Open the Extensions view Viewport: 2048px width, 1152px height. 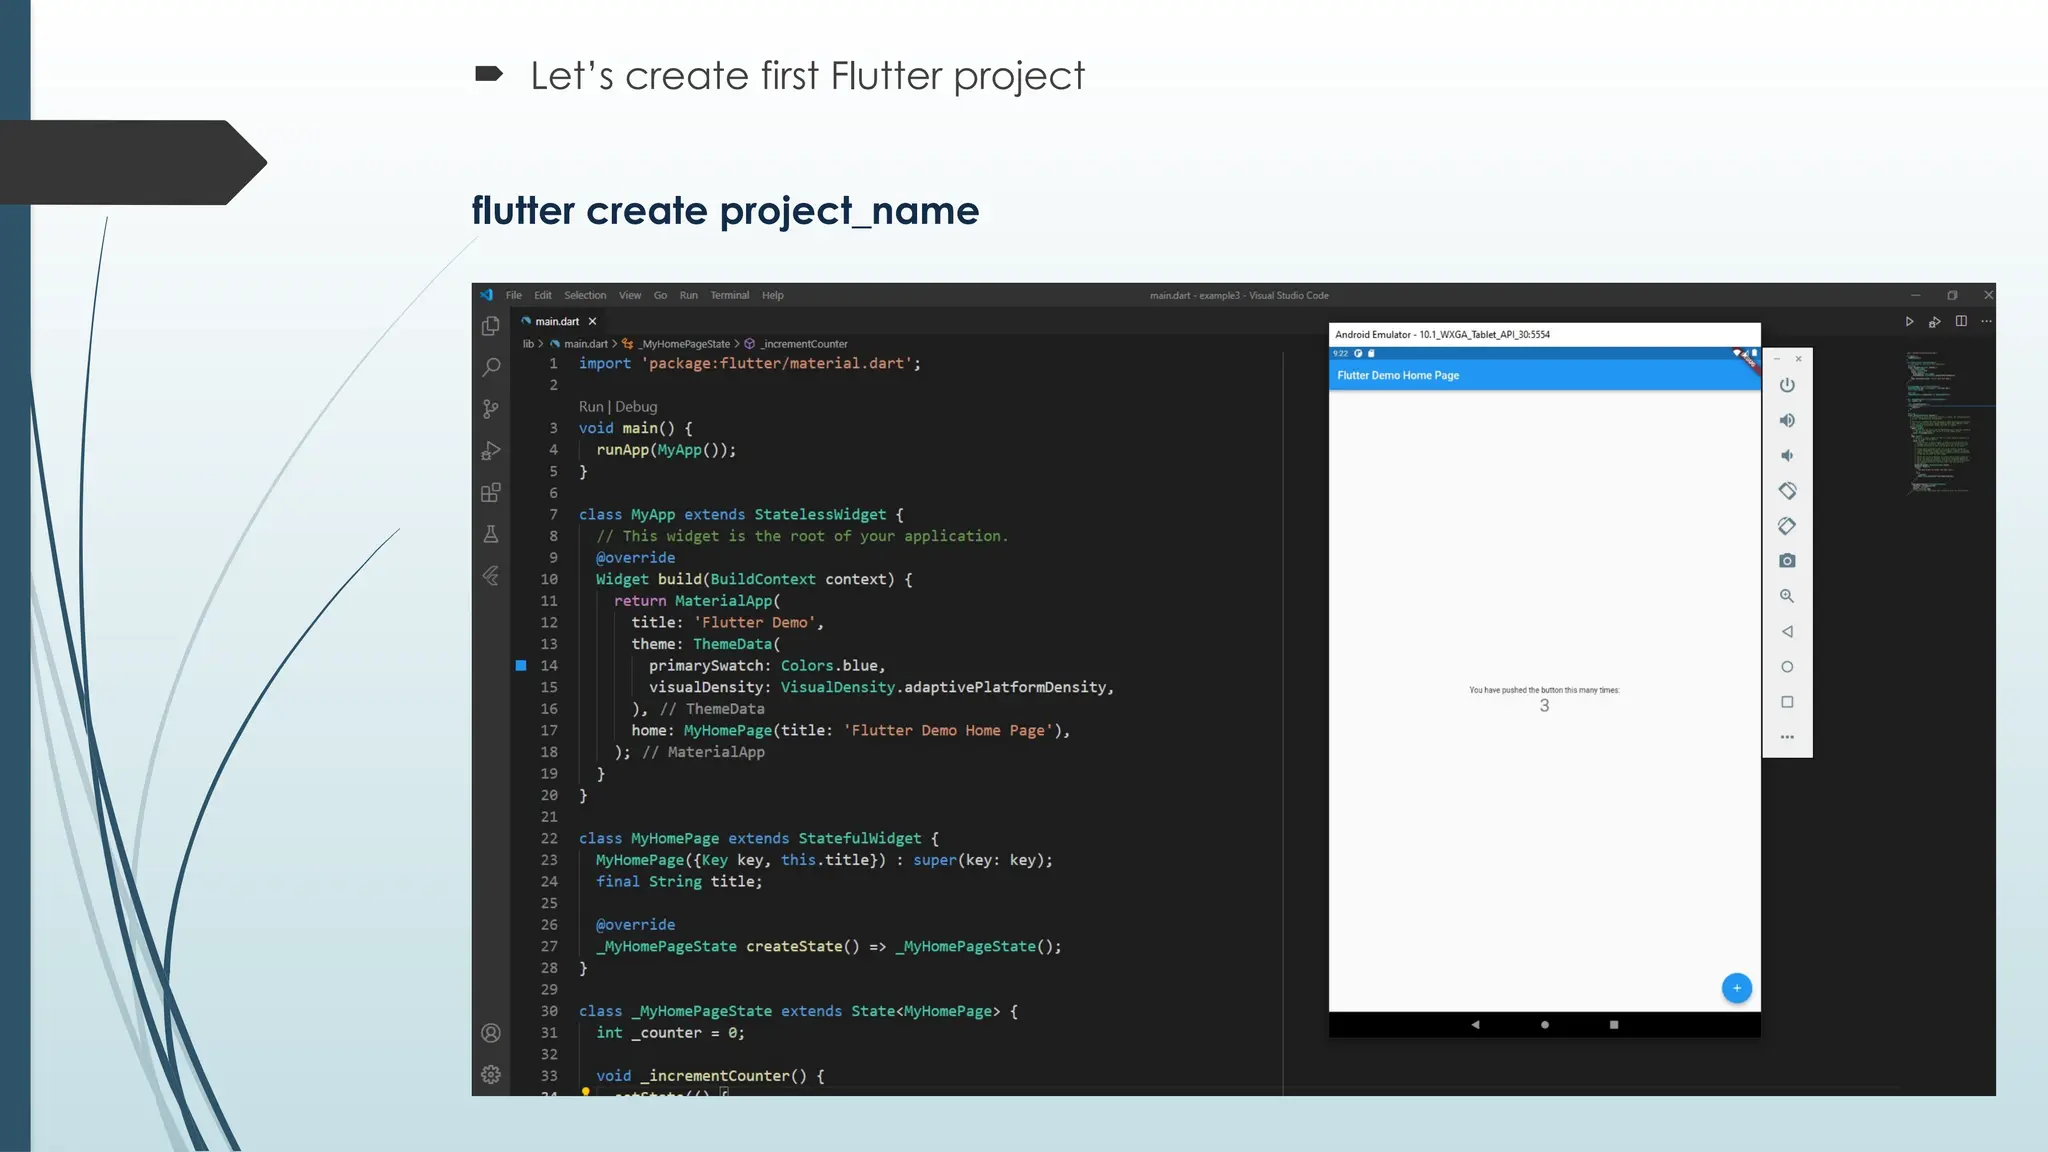coord(490,492)
